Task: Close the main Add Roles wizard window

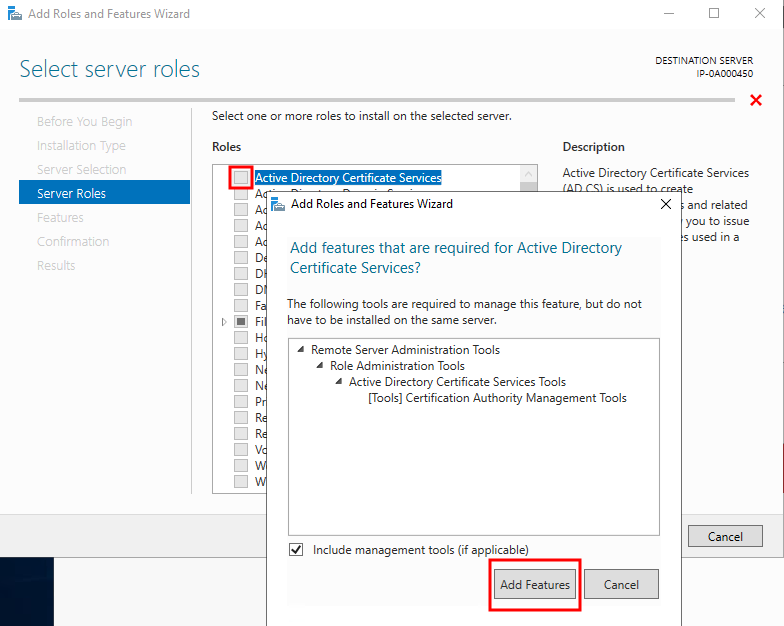Action: click(x=760, y=14)
